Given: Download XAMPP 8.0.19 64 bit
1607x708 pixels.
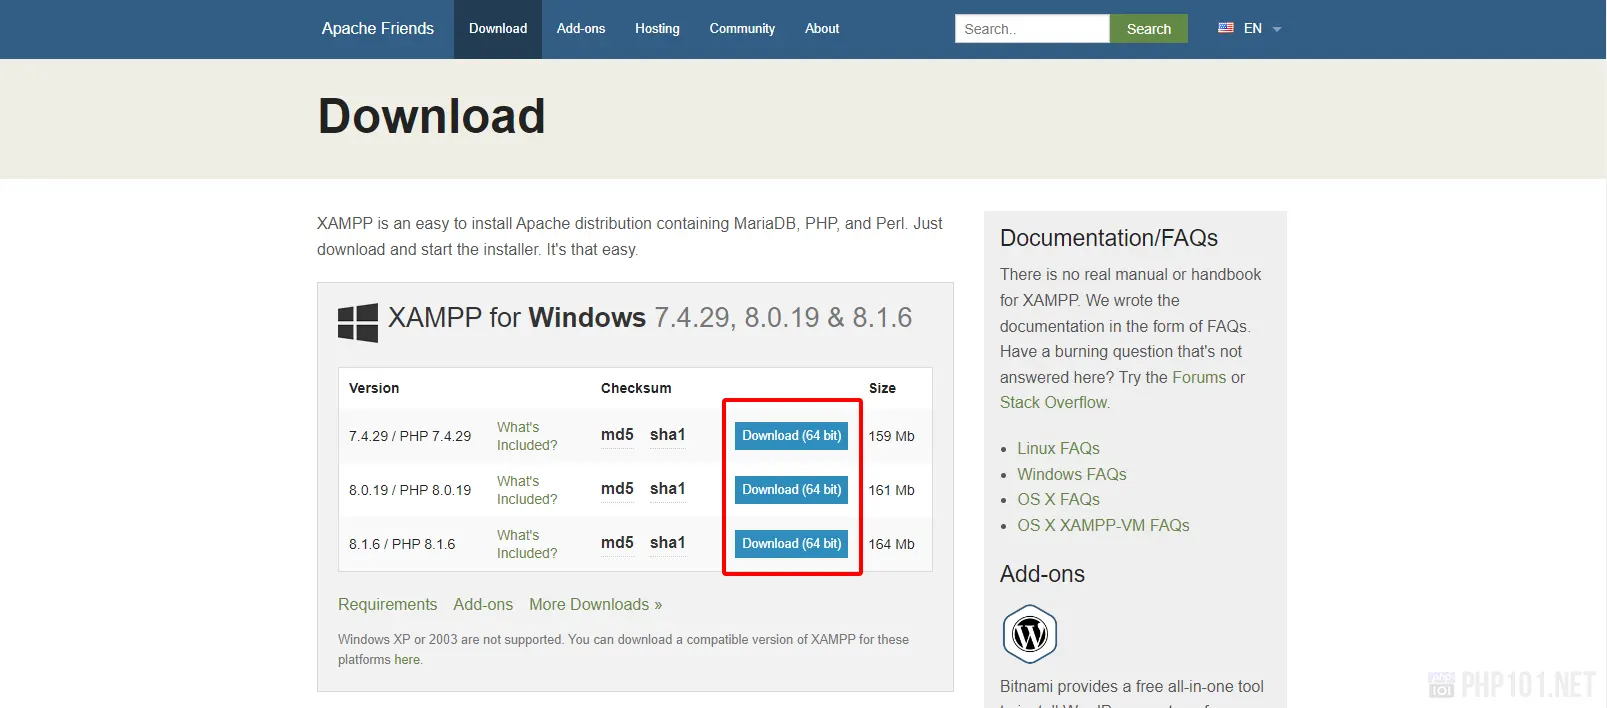Looking at the screenshot, I should point(791,490).
